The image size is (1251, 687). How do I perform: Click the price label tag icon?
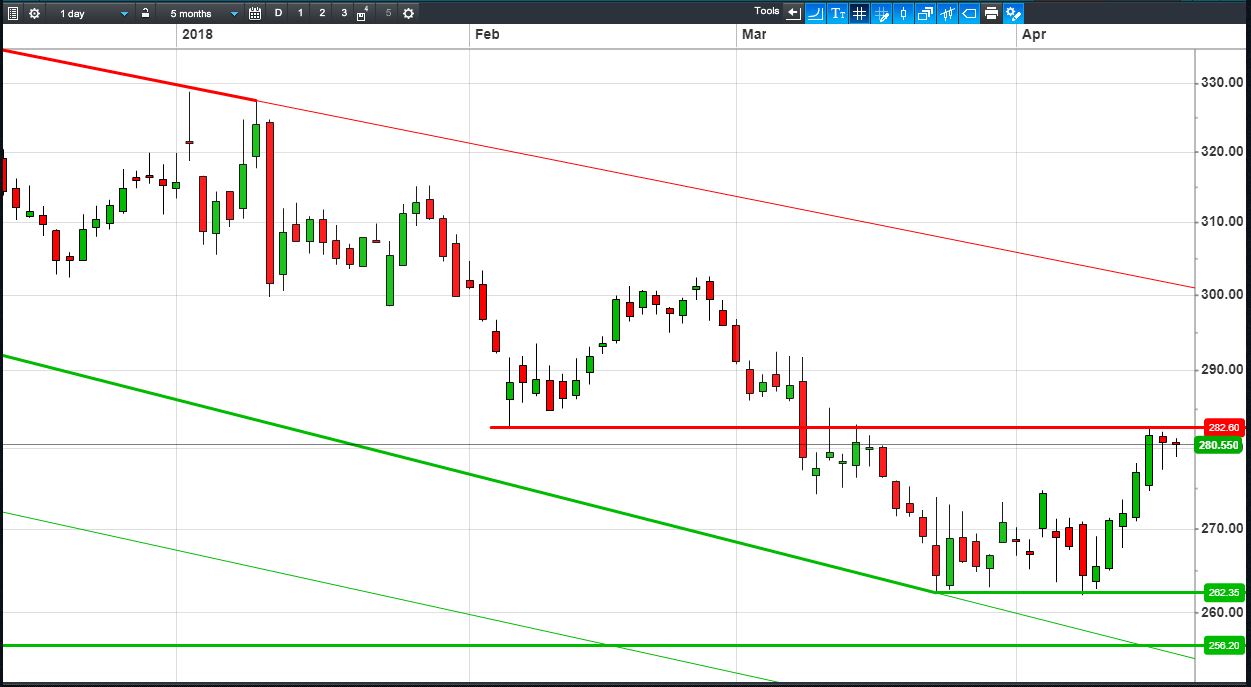(969, 13)
